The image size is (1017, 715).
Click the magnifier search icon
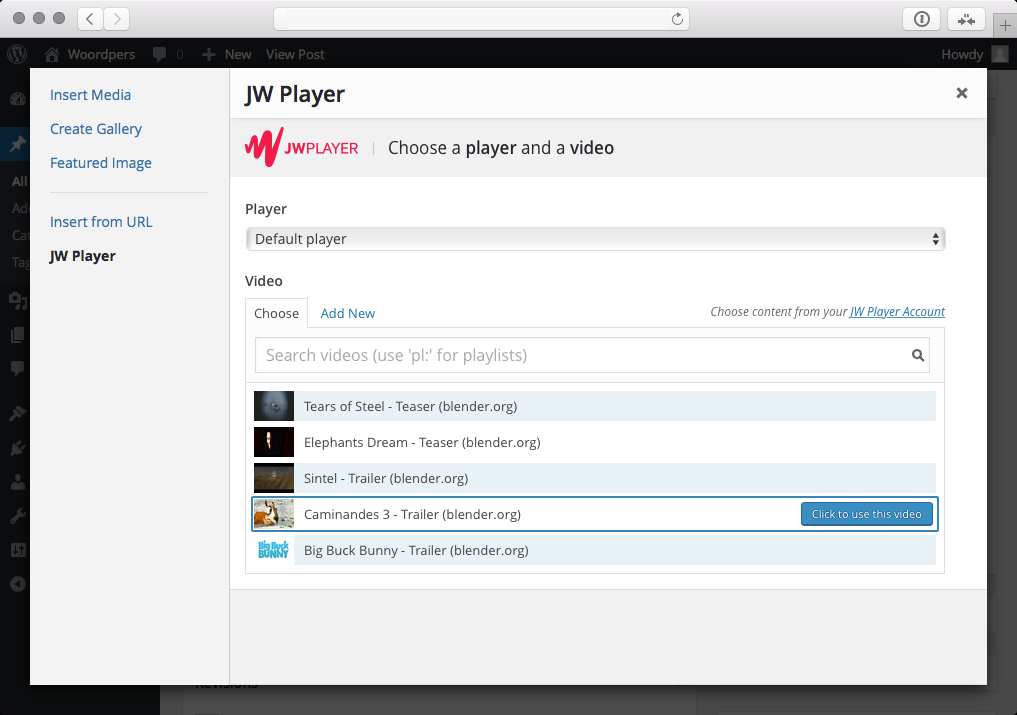pyautogui.click(x=918, y=355)
